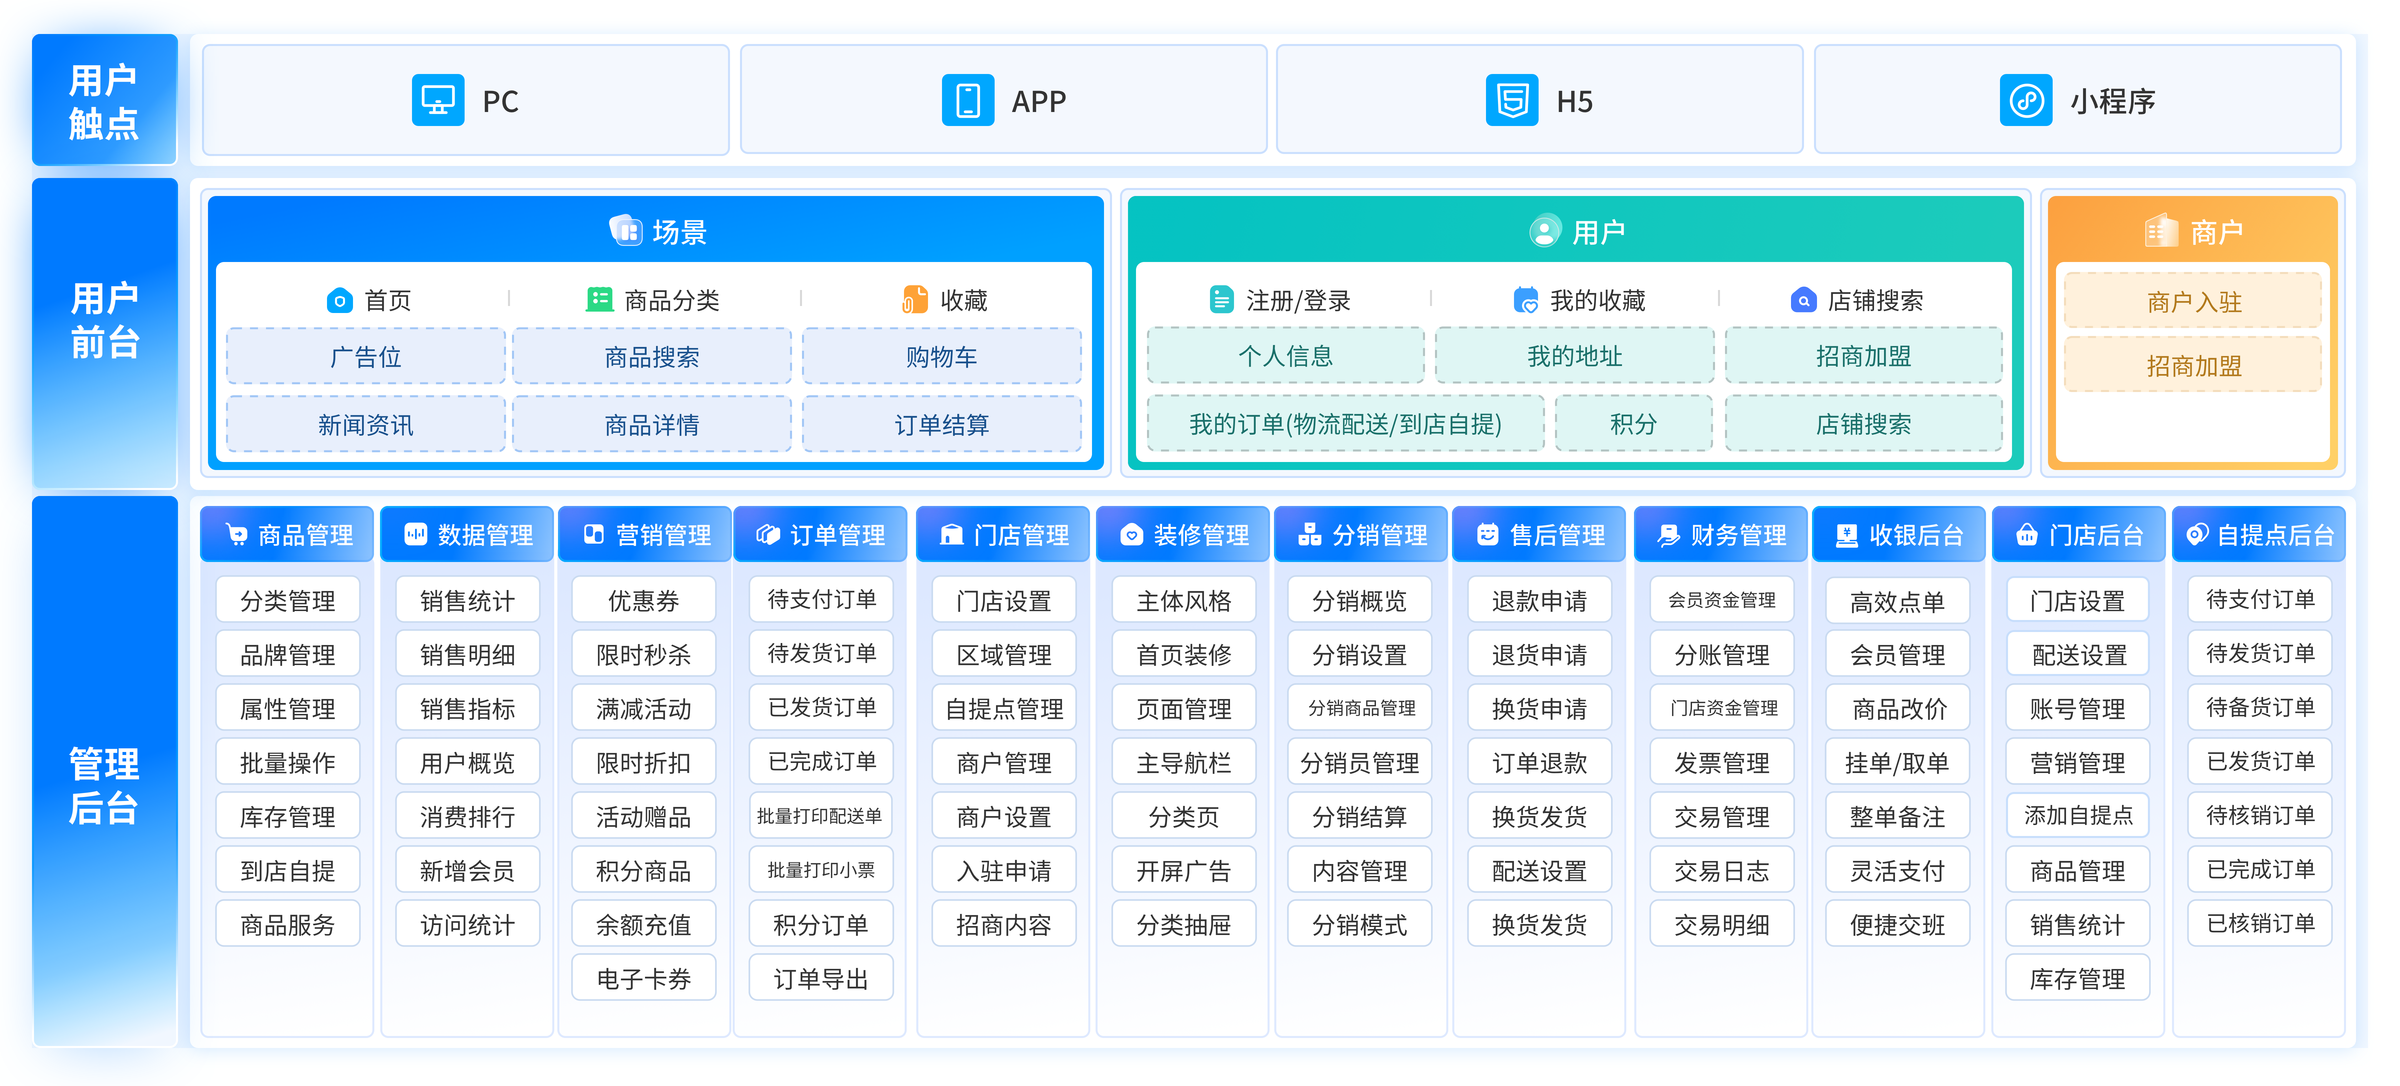2400x1086 pixels.
Task: Open 招商加盟 under 商户
Action: (2192, 365)
